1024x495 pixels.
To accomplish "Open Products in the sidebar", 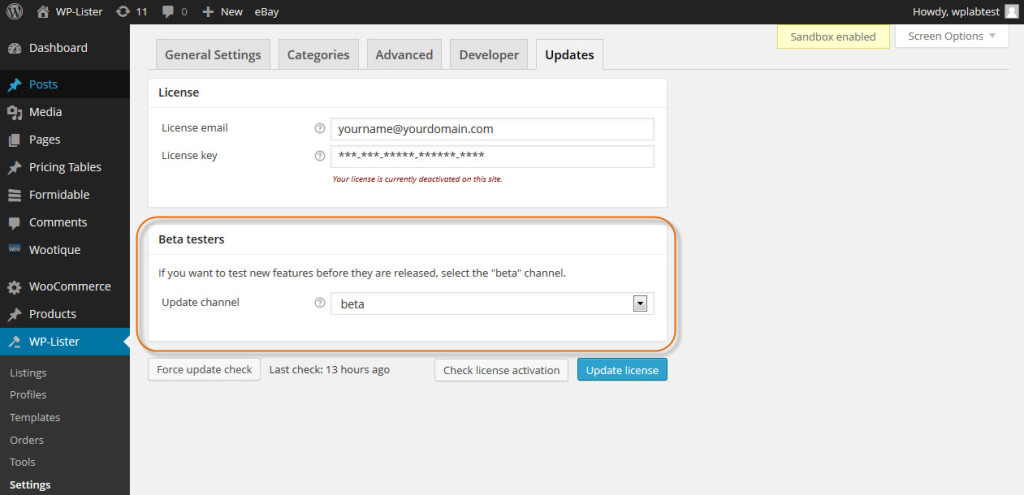I will pyautogui.click(x=52, y=313).
